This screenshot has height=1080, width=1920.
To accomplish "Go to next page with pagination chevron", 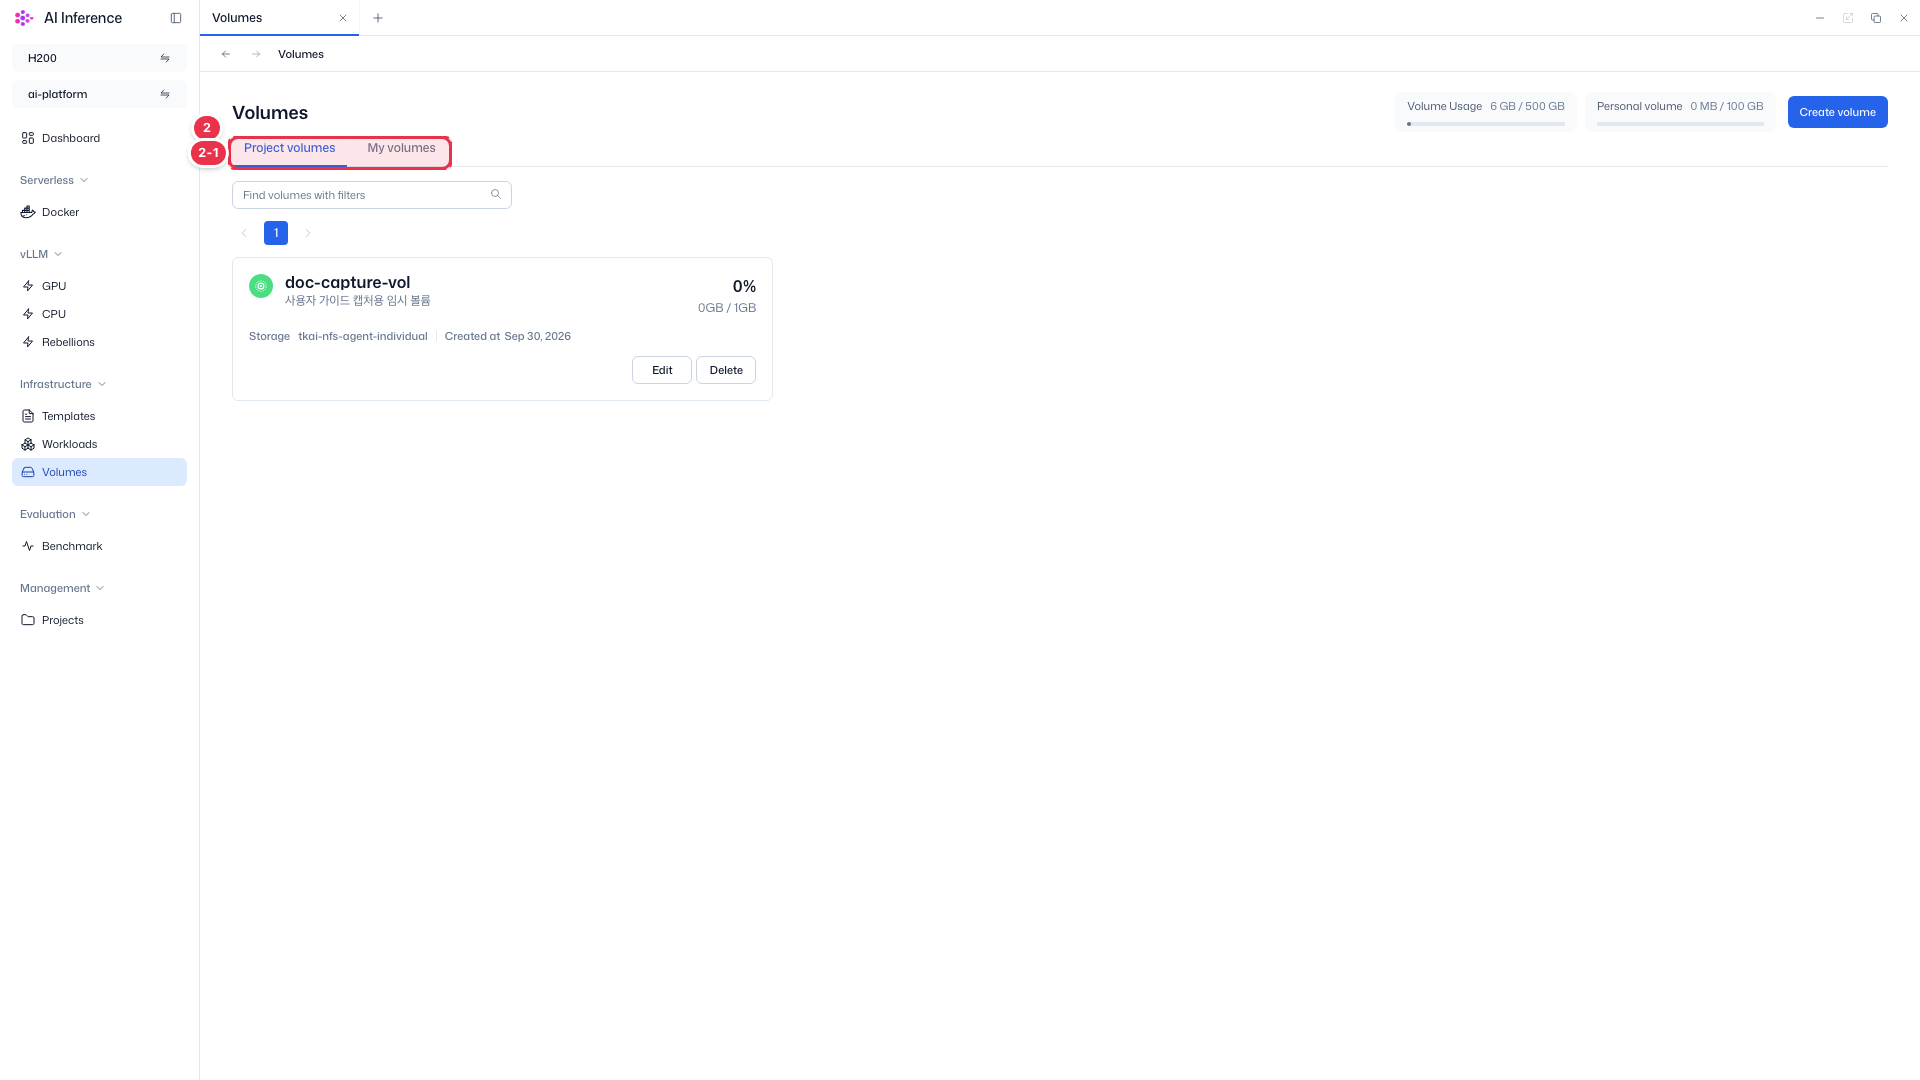I will tap(308, 233).
